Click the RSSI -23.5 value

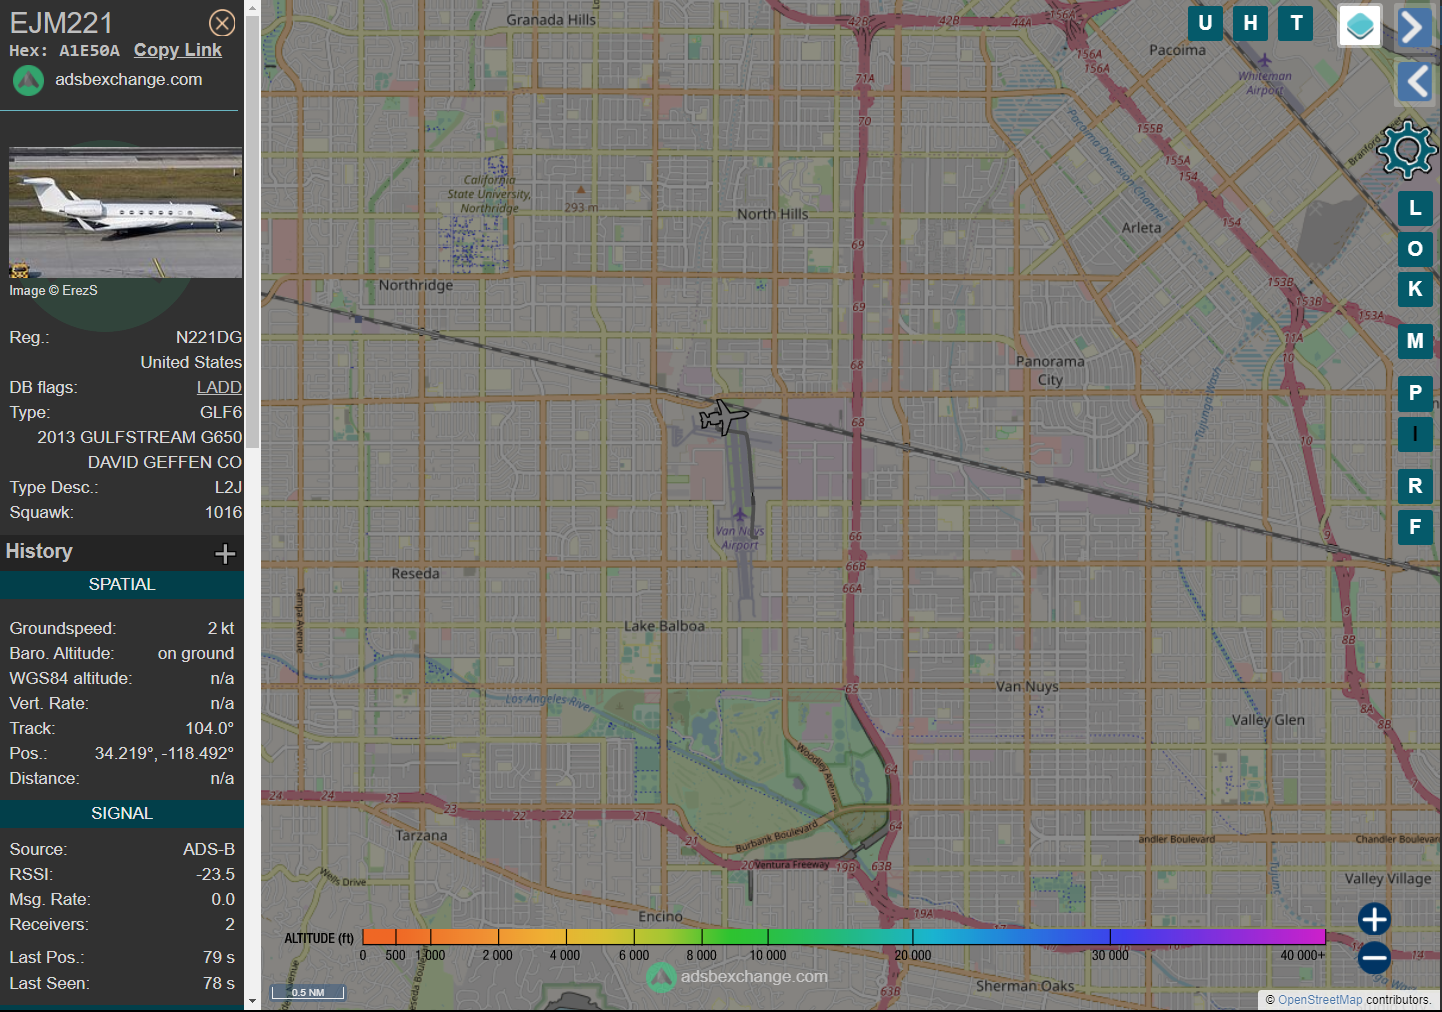pos(216,874)
